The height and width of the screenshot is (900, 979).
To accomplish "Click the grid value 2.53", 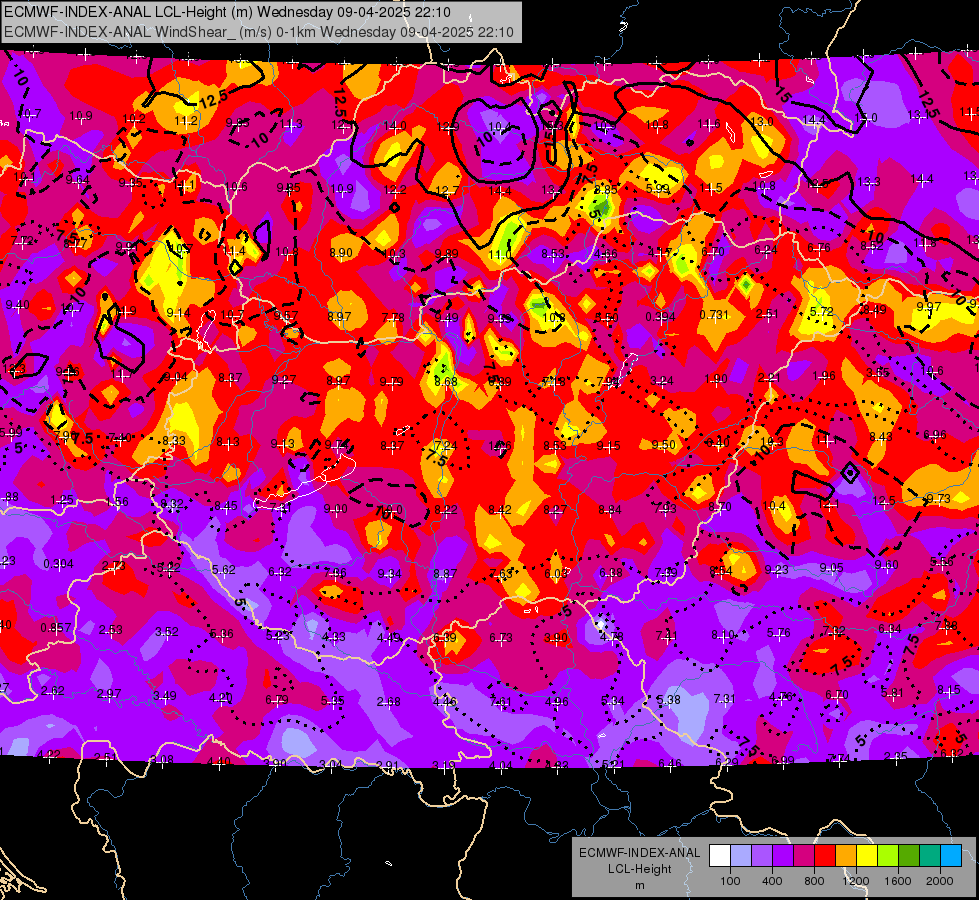I will tap(111, 630).
